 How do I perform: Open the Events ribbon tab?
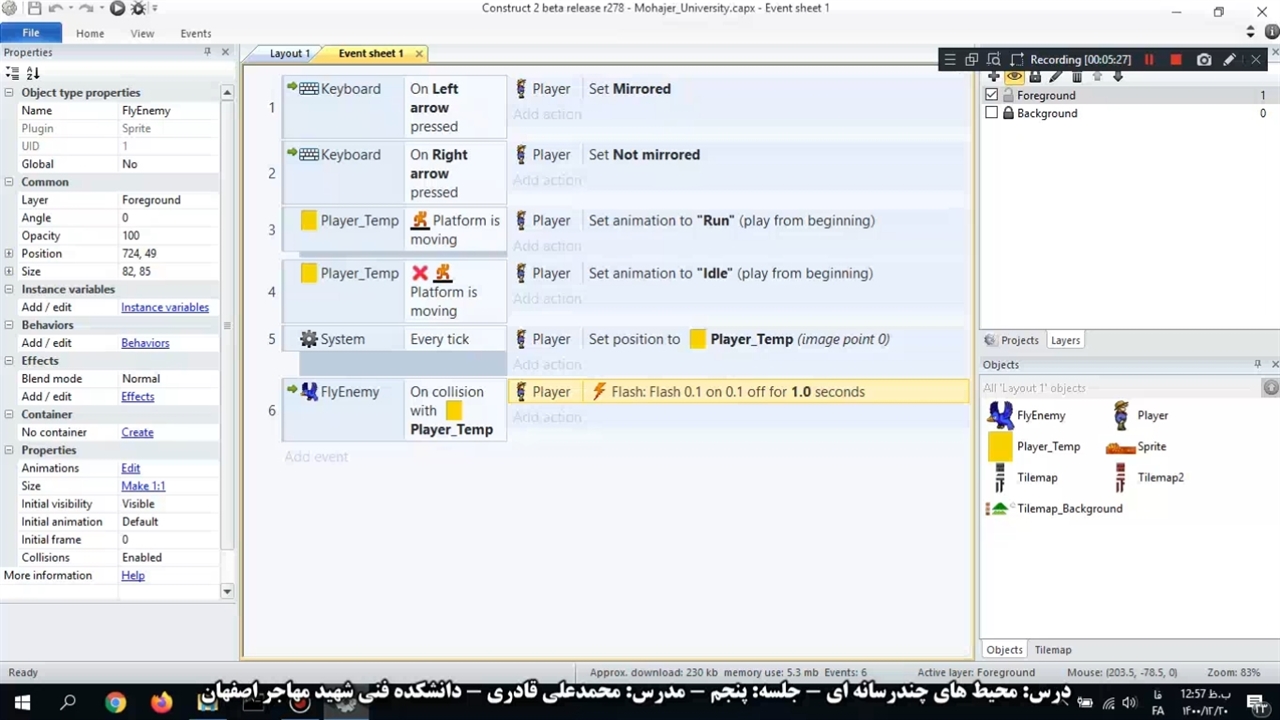[195, 33]
